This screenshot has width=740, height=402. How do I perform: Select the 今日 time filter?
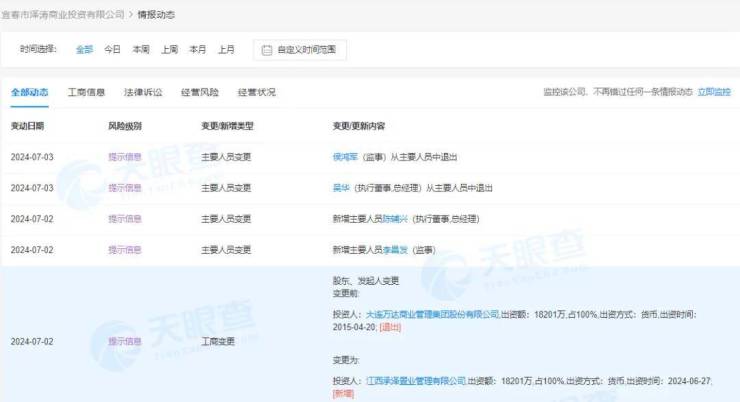click(112, 49)
